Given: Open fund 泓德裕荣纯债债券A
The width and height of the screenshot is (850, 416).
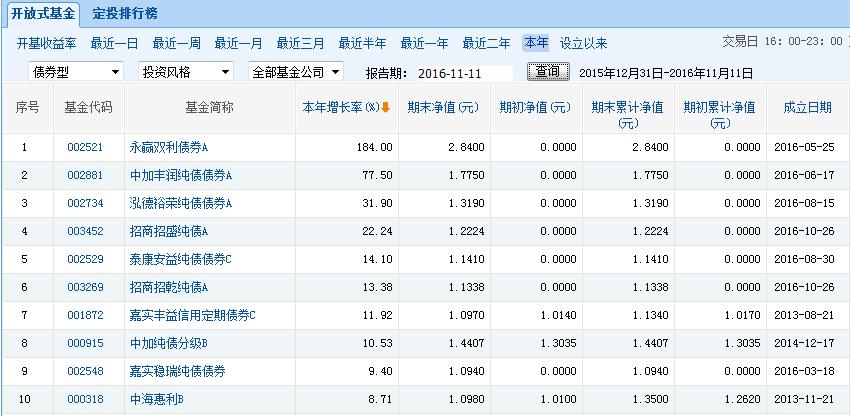Looking at the screenshot, I should [181, 204].
